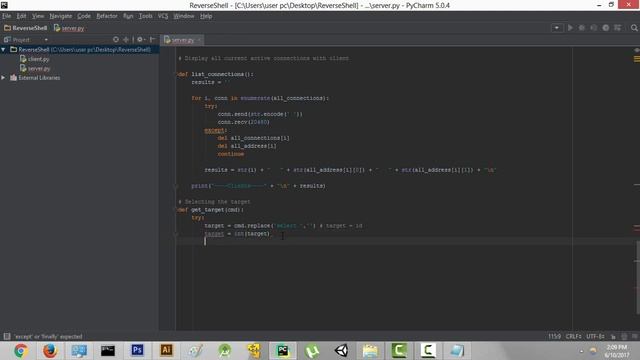Open run configuration dropdown
Viewport: 640px width, 360px height.
click(557, 28)
